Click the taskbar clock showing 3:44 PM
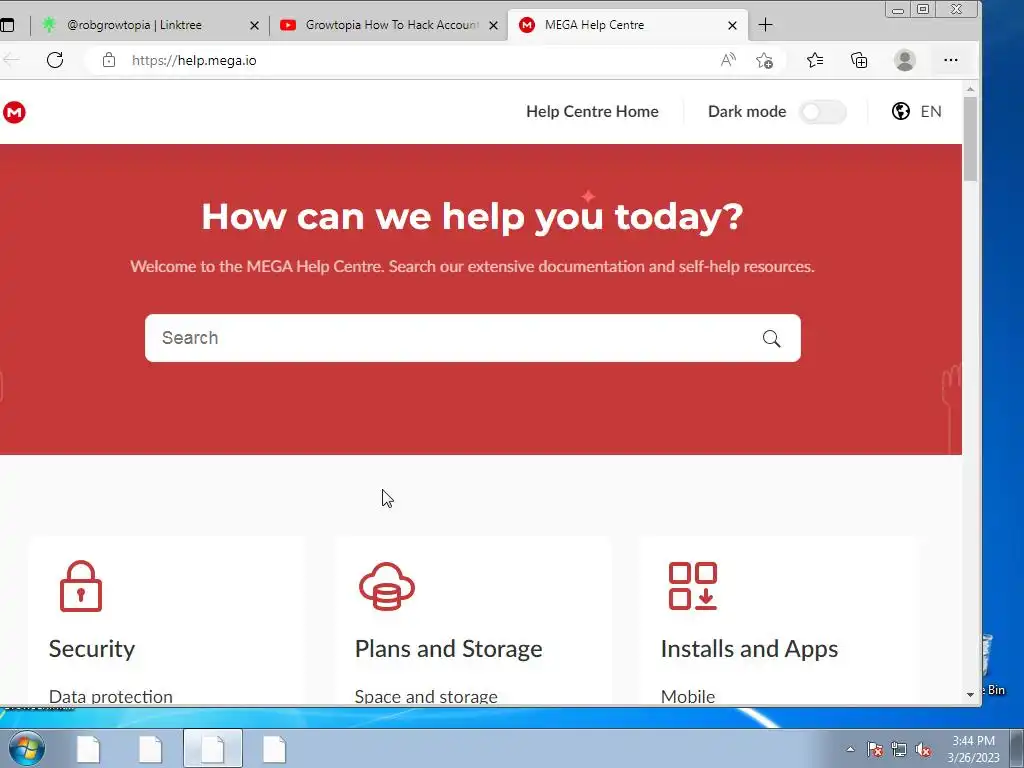The image size is (1024, 768). [x=973, y=749]
